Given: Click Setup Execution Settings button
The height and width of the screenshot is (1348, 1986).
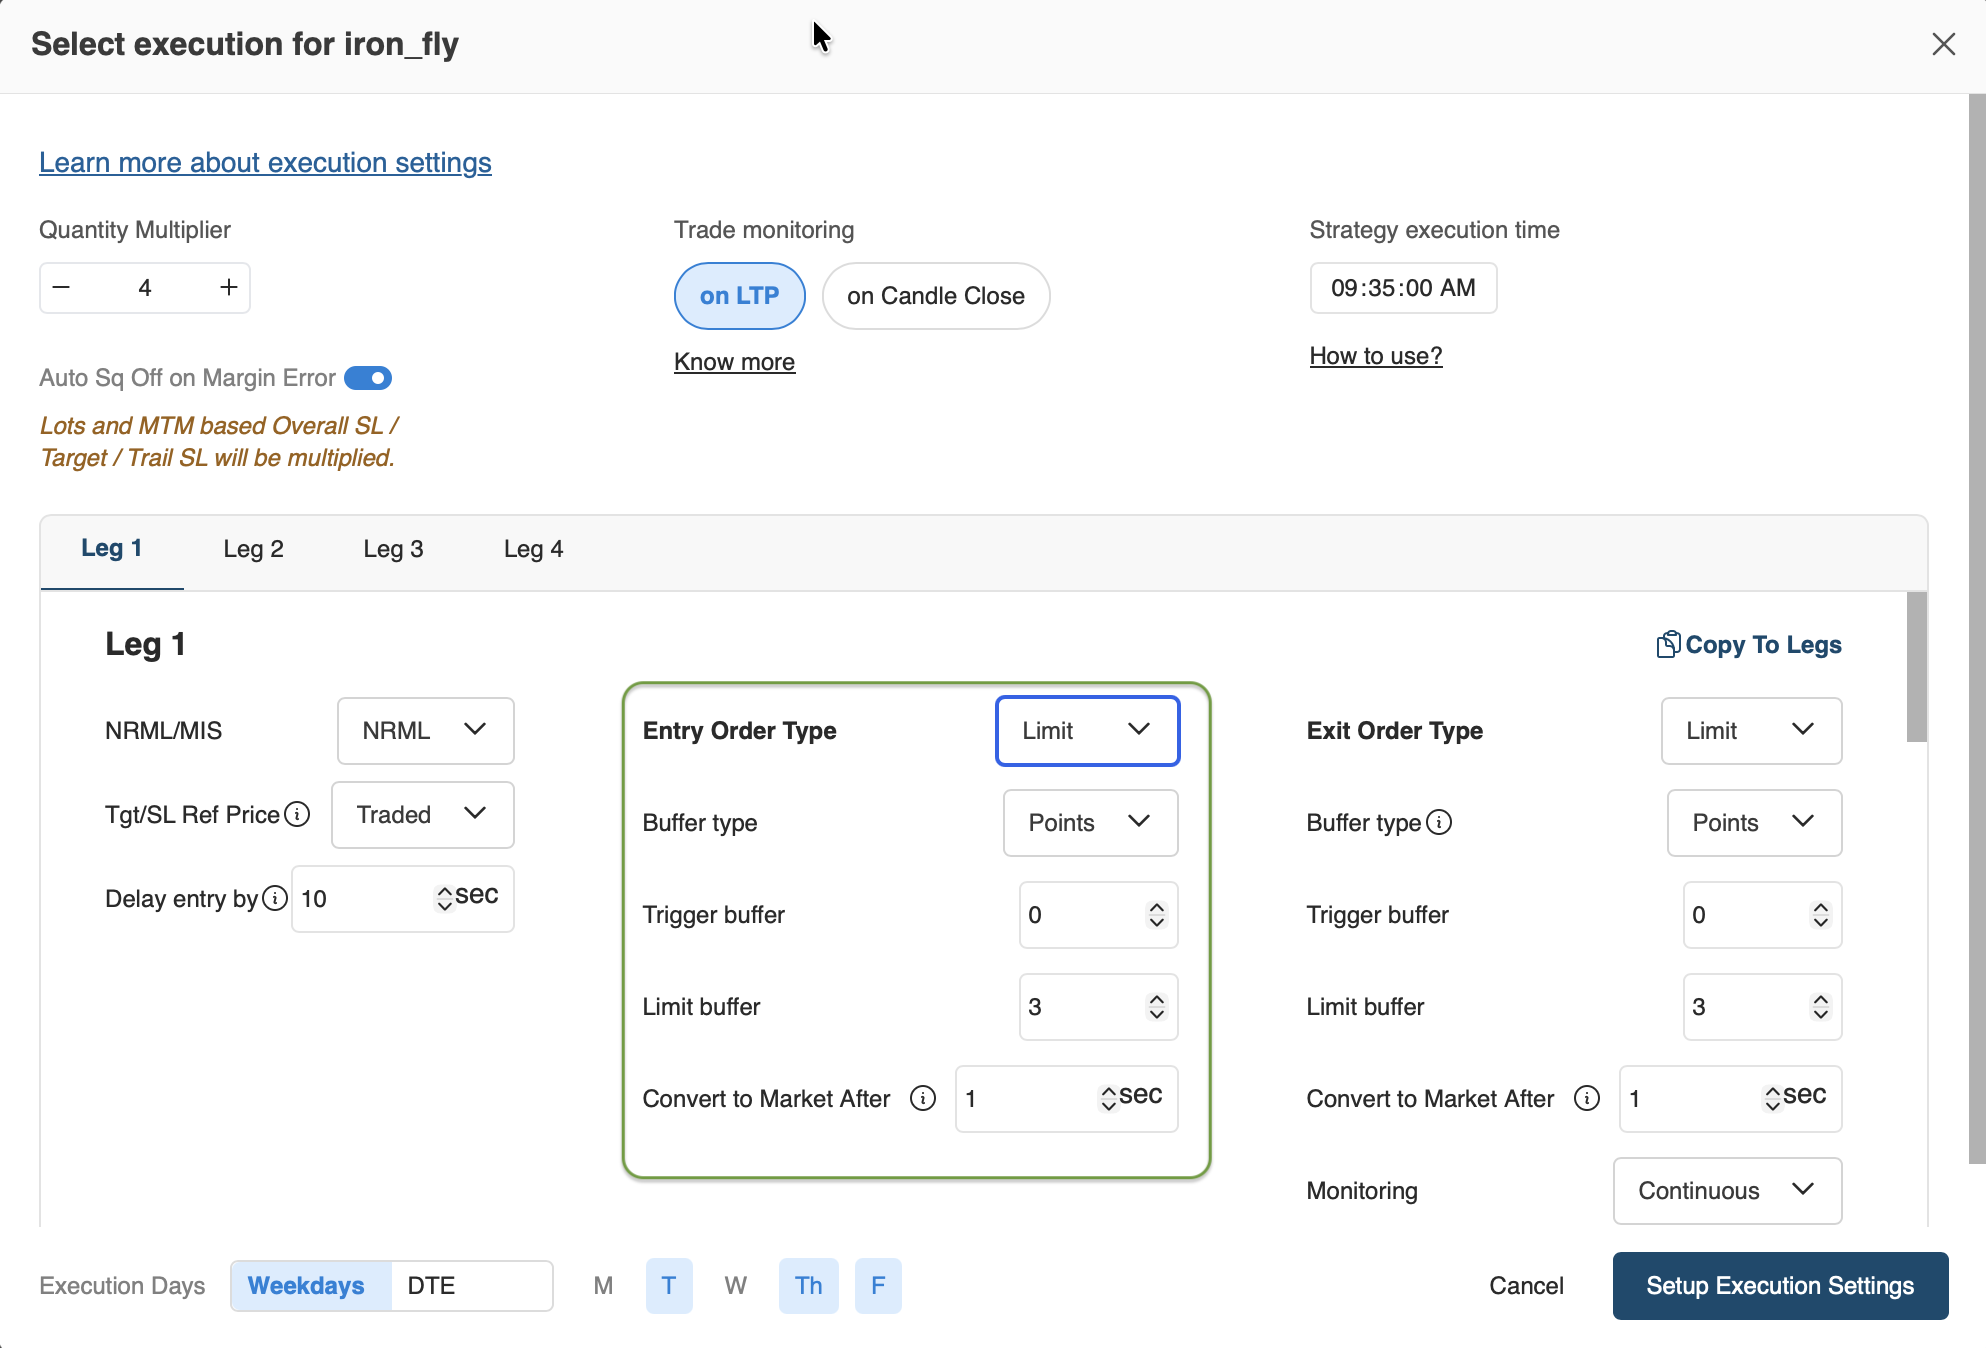Looking at the screenshot, I should [1780, 1285].
